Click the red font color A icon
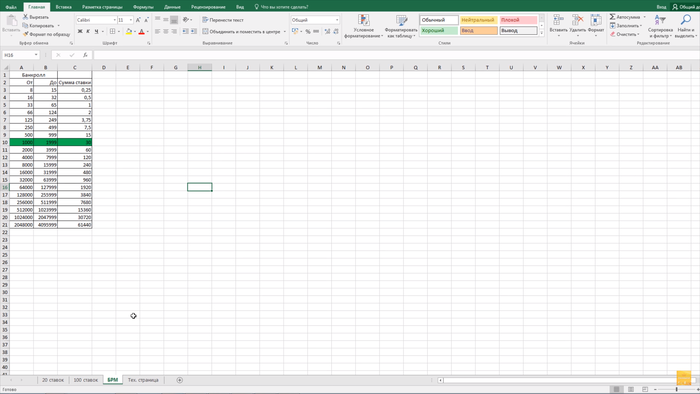700x394 pixels. pyautogui.click(x=141, y=32)
